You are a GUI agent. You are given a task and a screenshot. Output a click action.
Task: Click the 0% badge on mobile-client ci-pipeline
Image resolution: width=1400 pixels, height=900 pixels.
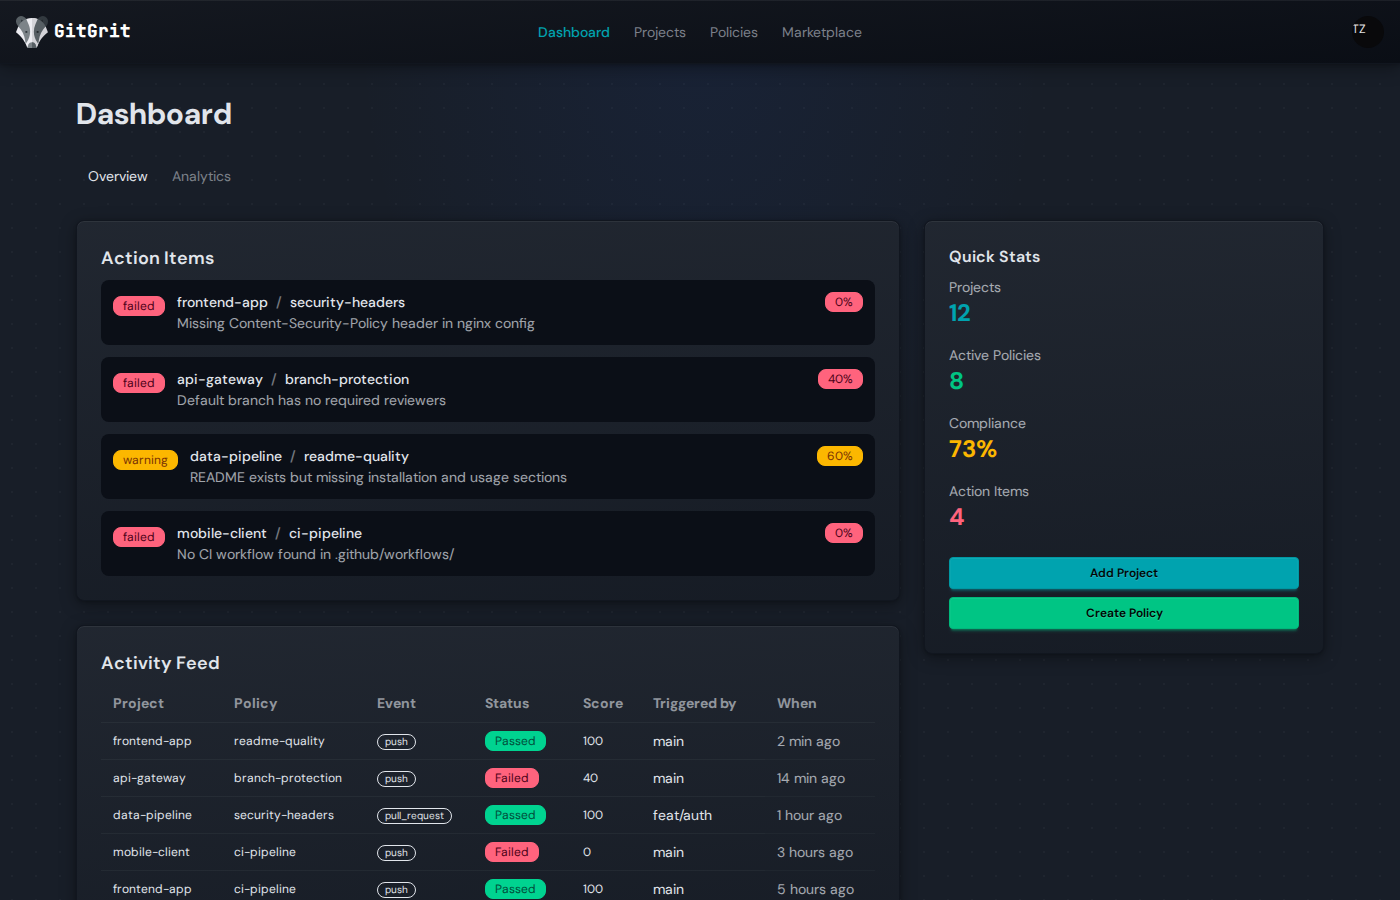coord(844,533)
